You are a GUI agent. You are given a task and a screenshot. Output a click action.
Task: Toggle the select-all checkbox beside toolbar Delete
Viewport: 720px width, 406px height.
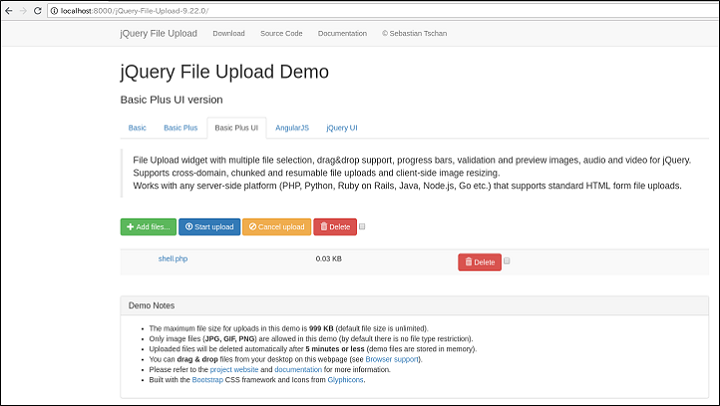click(x=362, y=226)
